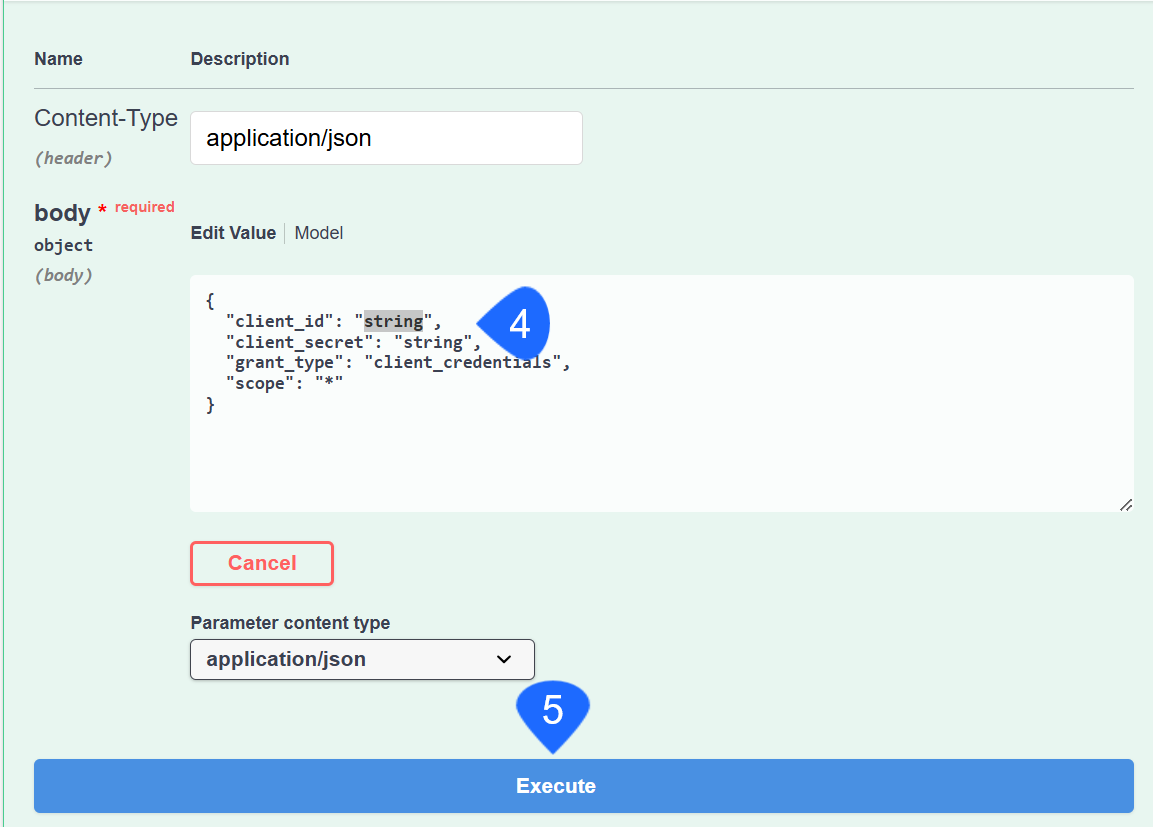Select the Edit Value tab
Screen dimensions: 1153x827
(x=233, y=233)
